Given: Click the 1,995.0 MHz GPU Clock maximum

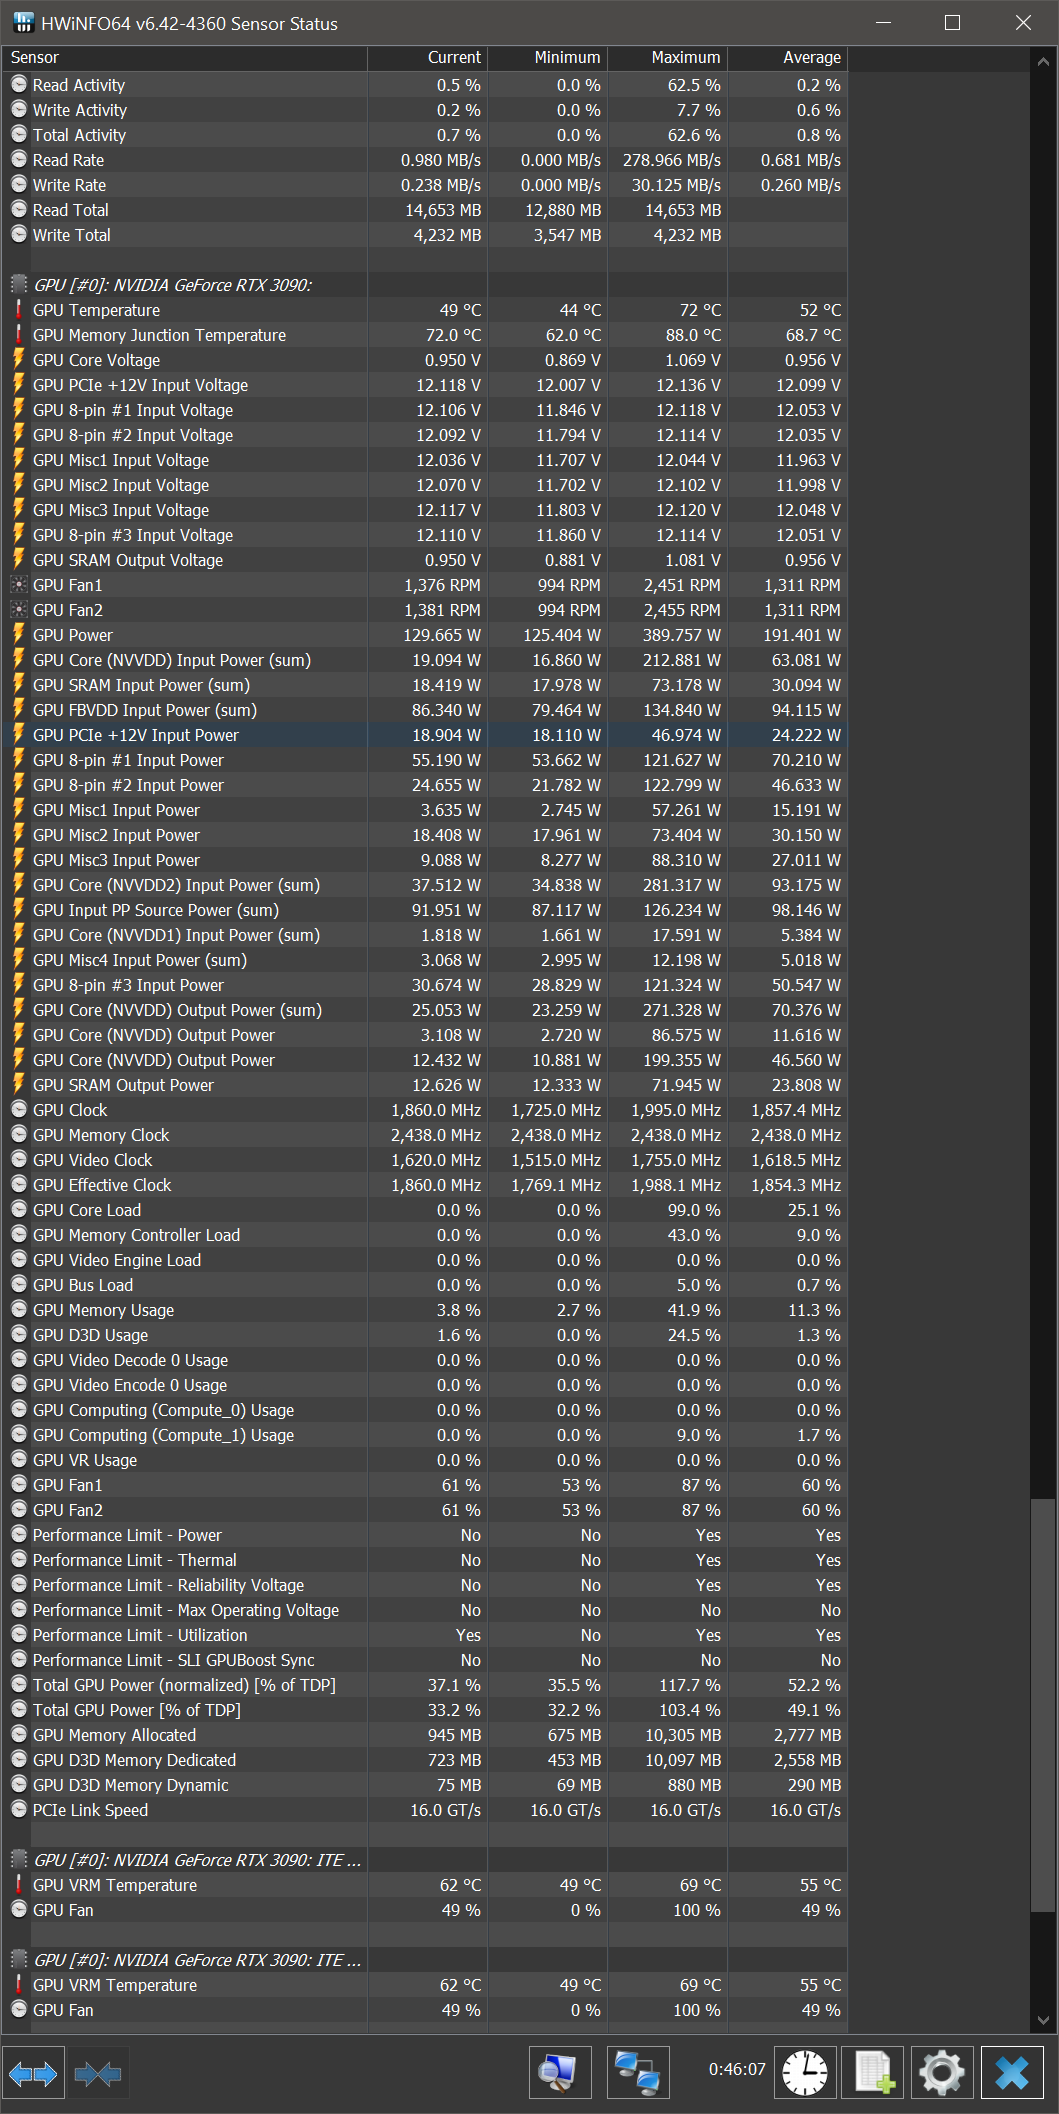Looking at the screenshot, I should pyautogui.click(x=676, y=1110).
